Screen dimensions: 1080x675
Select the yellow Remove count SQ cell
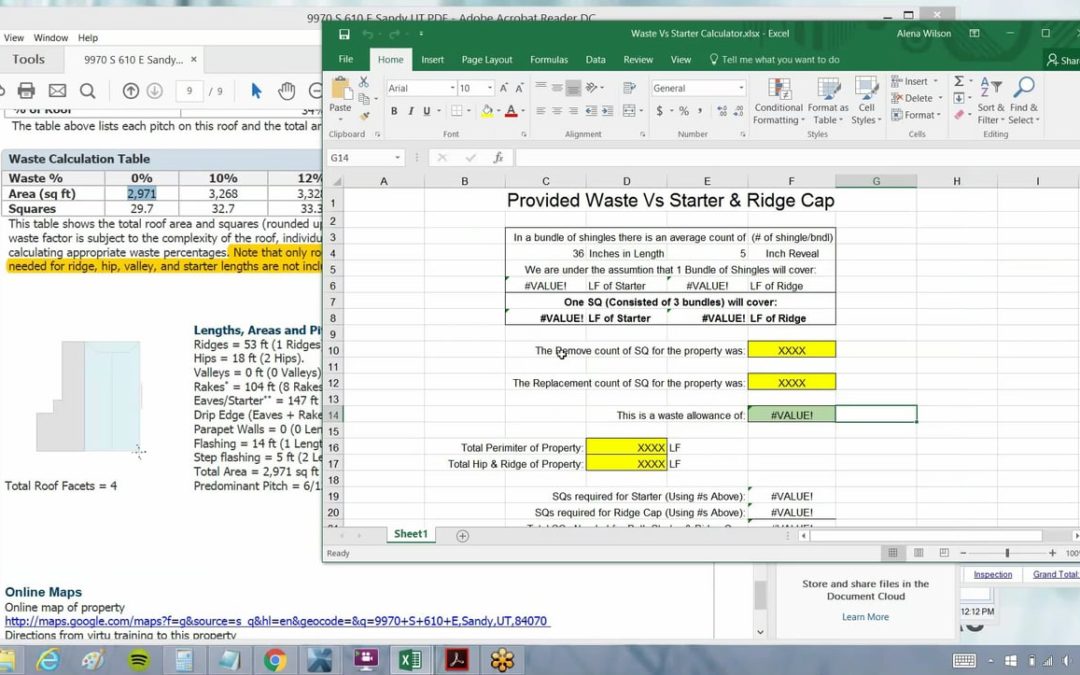tap(791, 350)
